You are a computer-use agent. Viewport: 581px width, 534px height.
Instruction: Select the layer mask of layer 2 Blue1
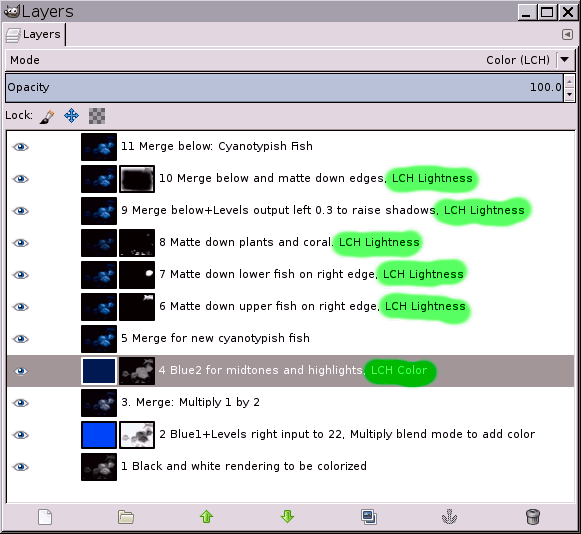pyautogui.click(x=137, y=435)
